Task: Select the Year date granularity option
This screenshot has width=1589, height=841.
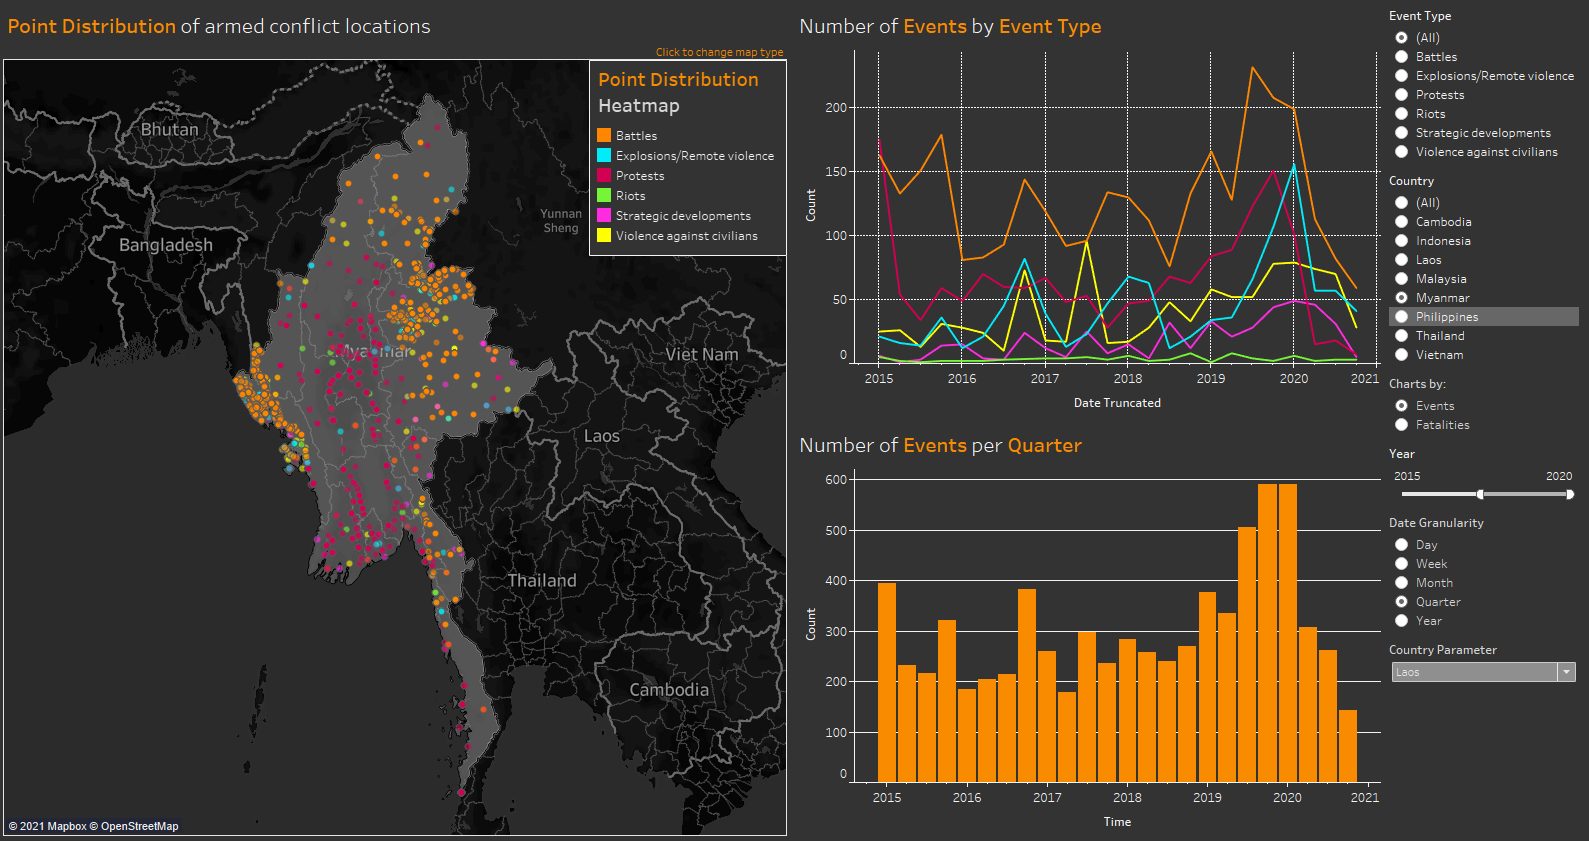Action: click(x=1402, y=621)
